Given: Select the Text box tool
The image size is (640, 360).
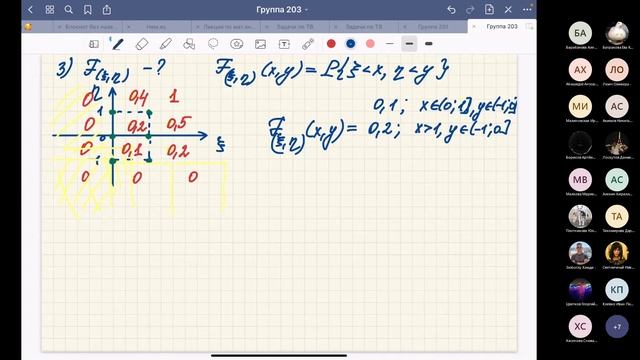Looking at the screenshot, I should 284,44.
